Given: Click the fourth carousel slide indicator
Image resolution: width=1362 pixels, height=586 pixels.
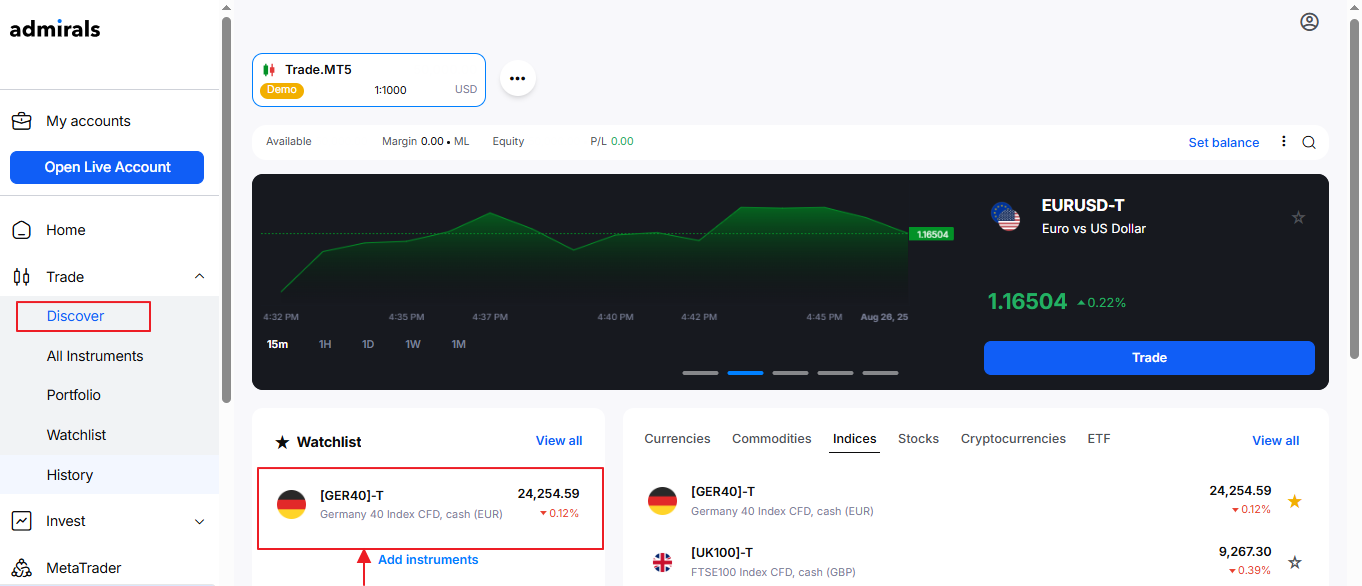Looking at the screenshot, I should [835, 373].
